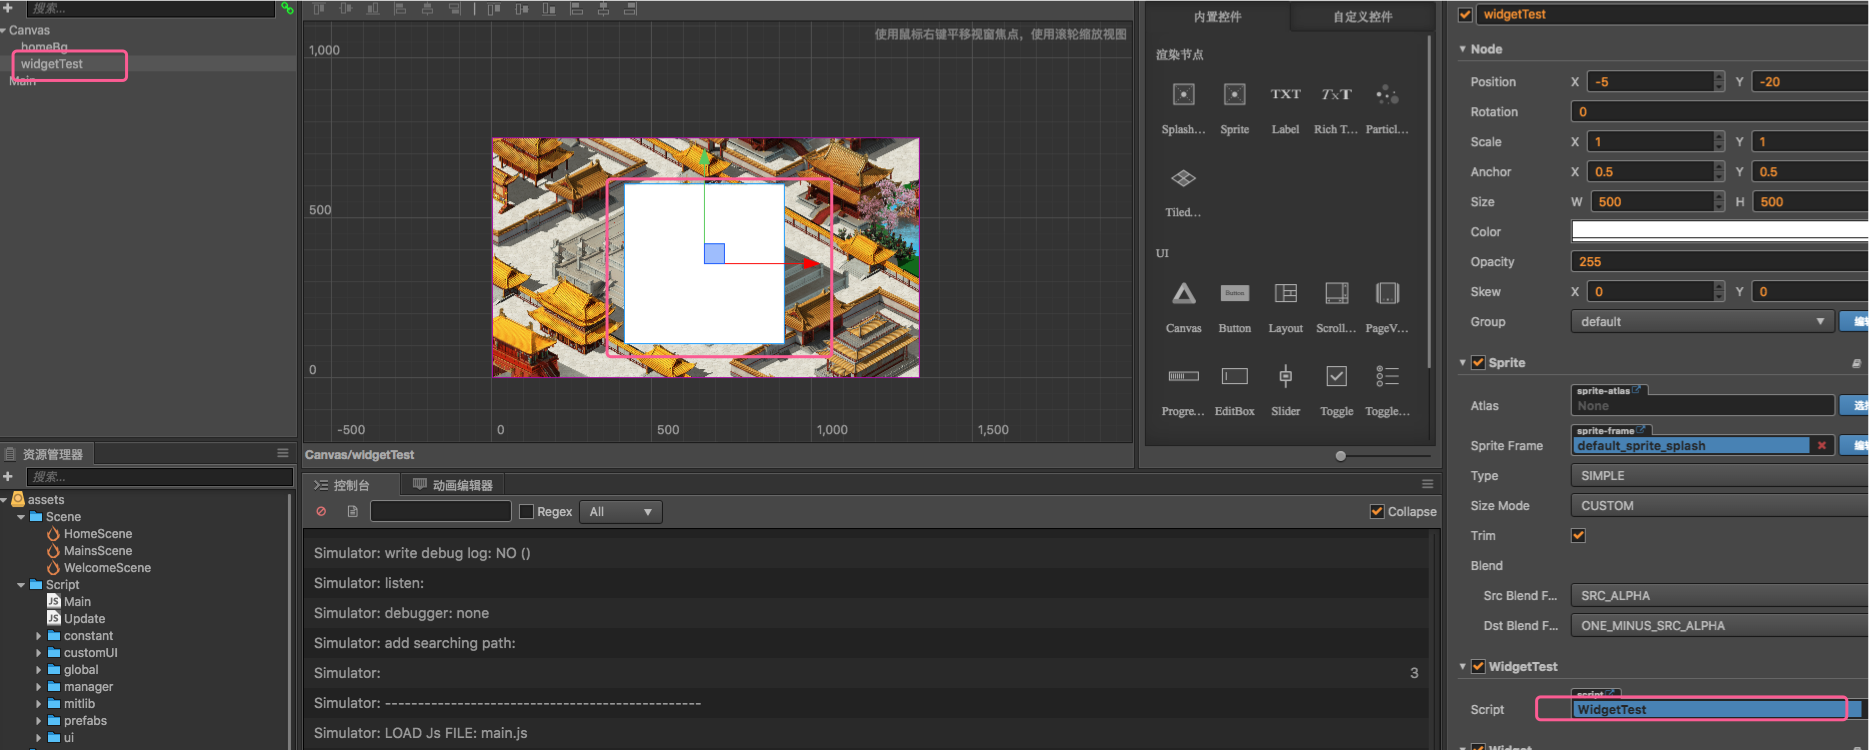
Task: Click the console filter text field
Action: tap(441, 511)
